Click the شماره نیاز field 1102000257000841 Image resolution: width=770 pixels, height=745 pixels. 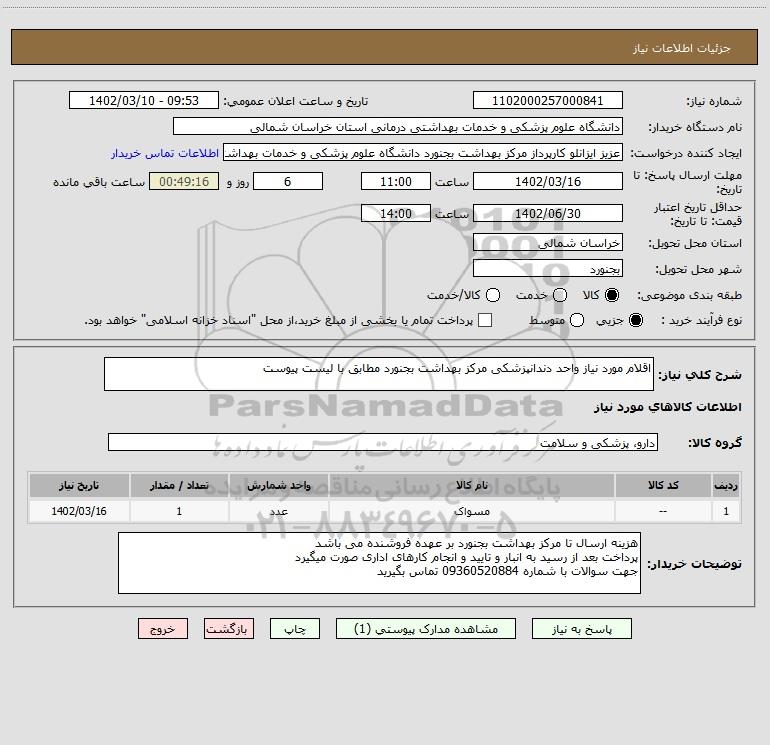(548, 100)
